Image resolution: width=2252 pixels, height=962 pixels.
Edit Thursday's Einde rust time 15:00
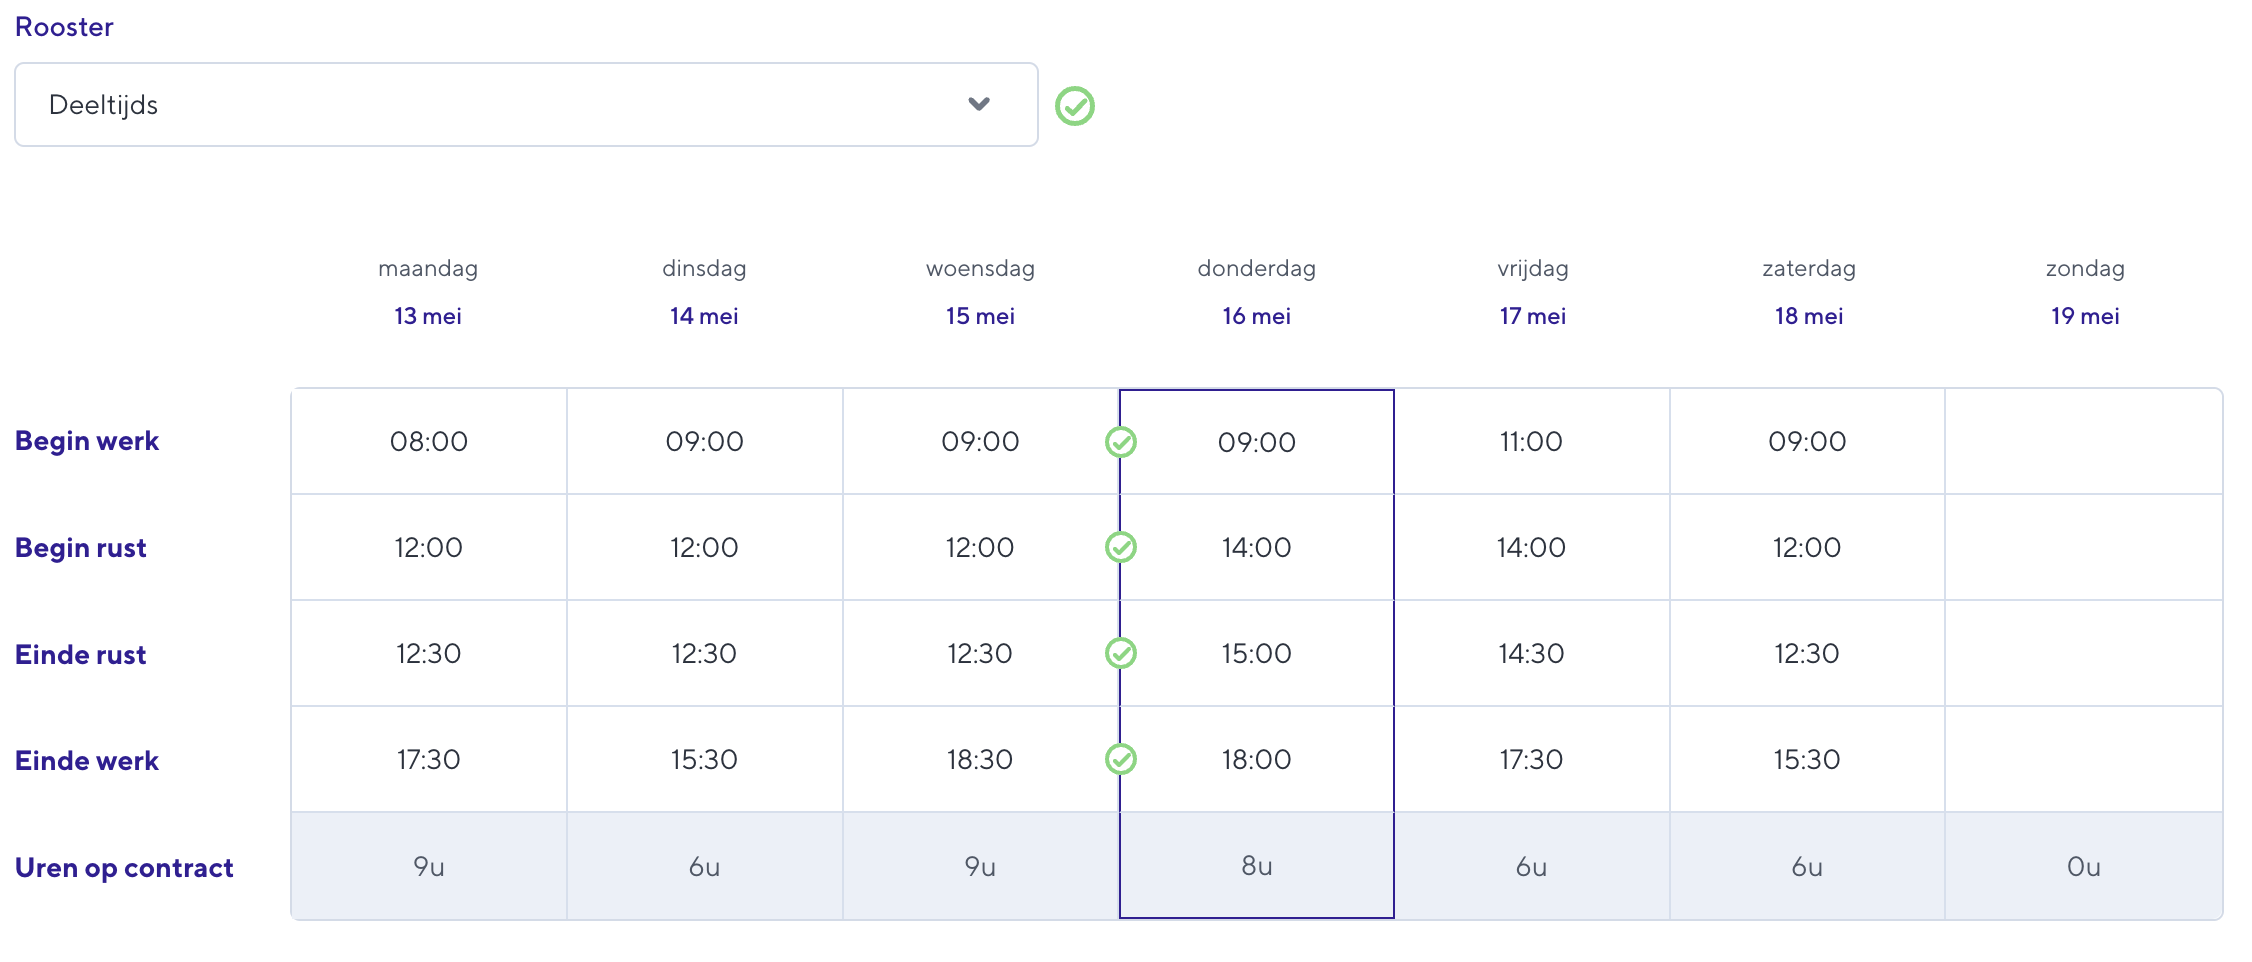[1257, 653]
